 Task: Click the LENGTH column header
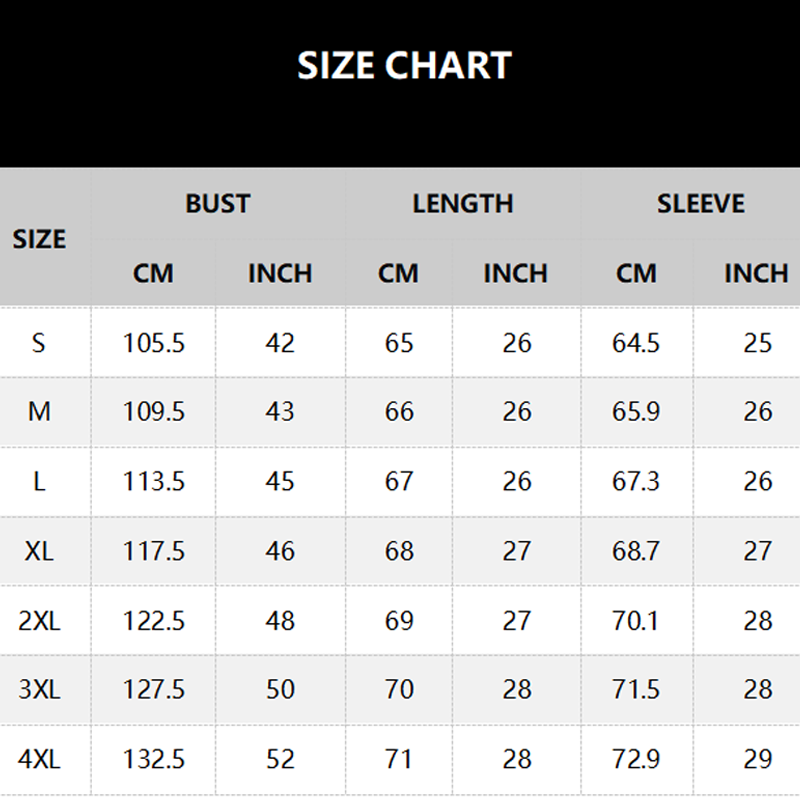point(462,204)
